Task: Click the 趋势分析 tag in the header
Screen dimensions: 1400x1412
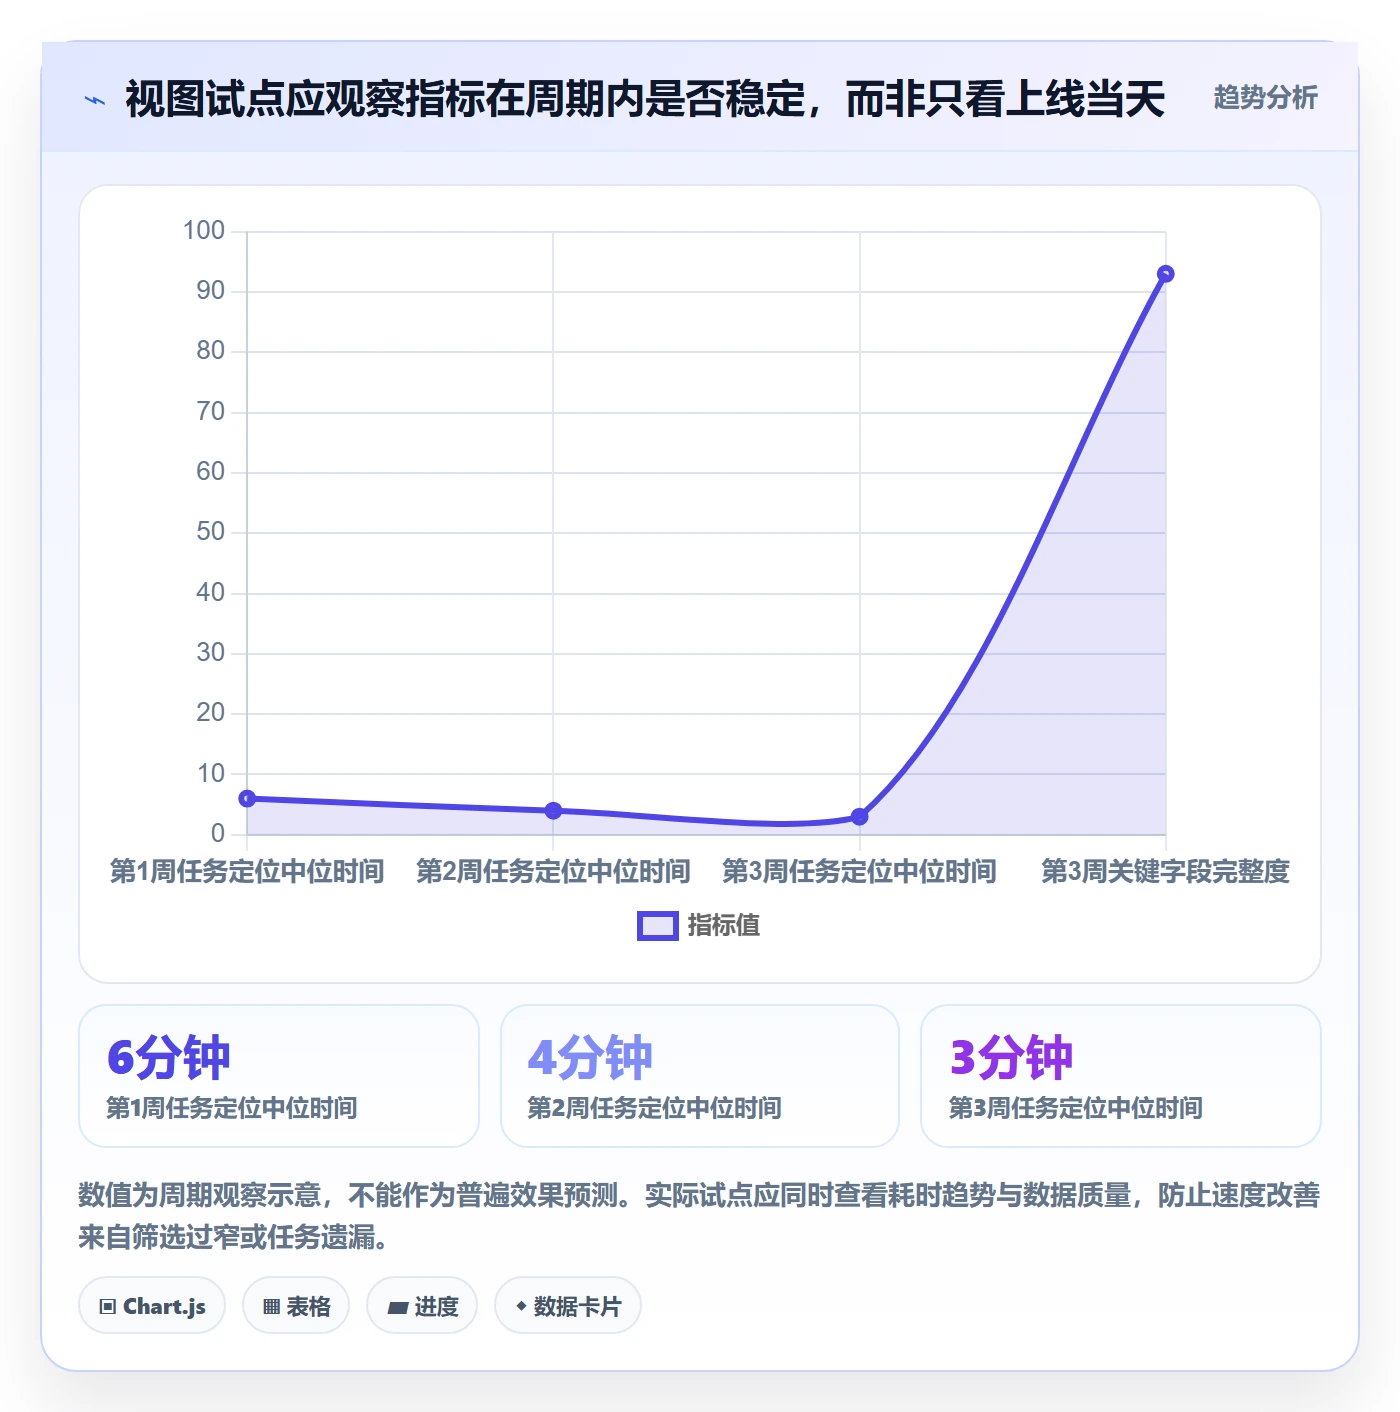Action: 1265,98
